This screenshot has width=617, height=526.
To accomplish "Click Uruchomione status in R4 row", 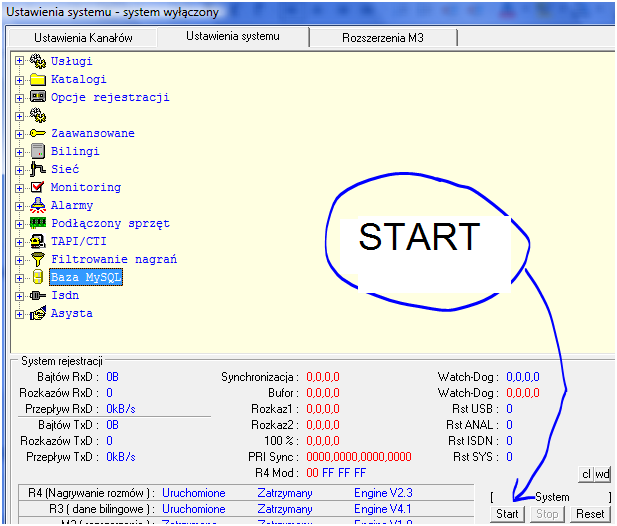I will tap(194, 493).
